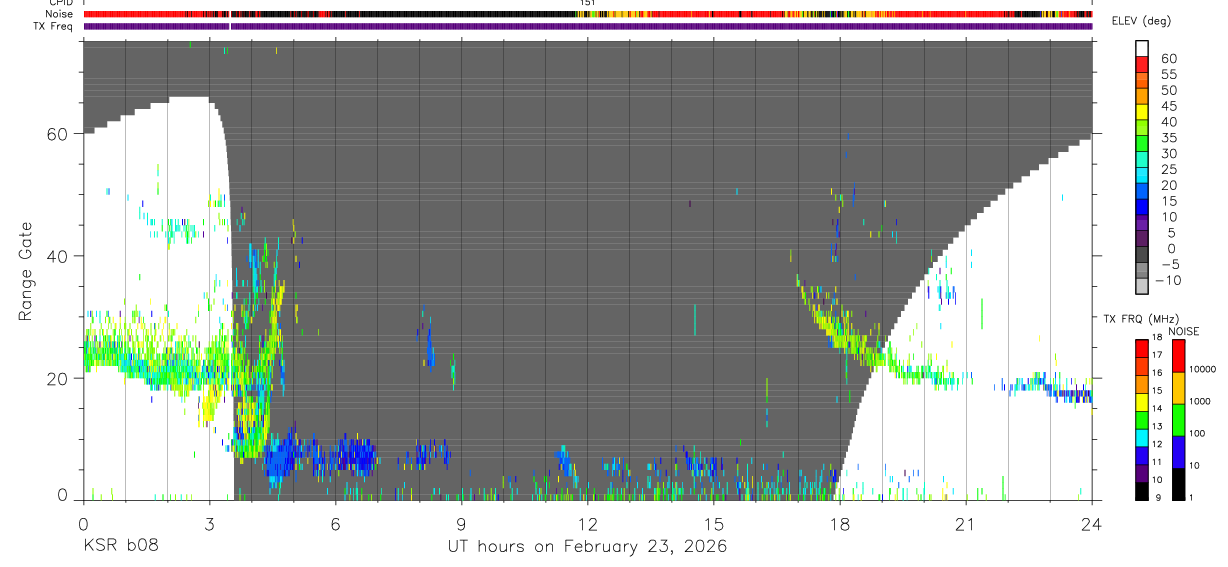
Task: Pick the black 1–10 swatch in the NOISE bar
Action: tap(1178, 484)
